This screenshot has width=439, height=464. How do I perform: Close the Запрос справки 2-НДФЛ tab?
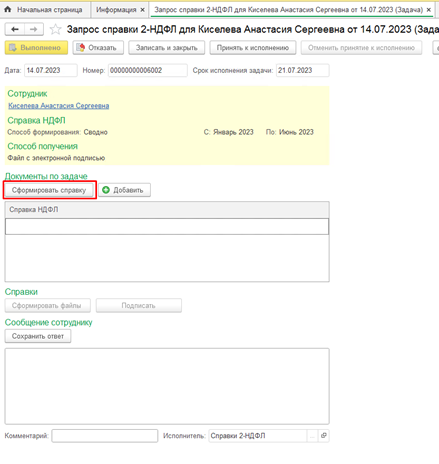point(429,10)
